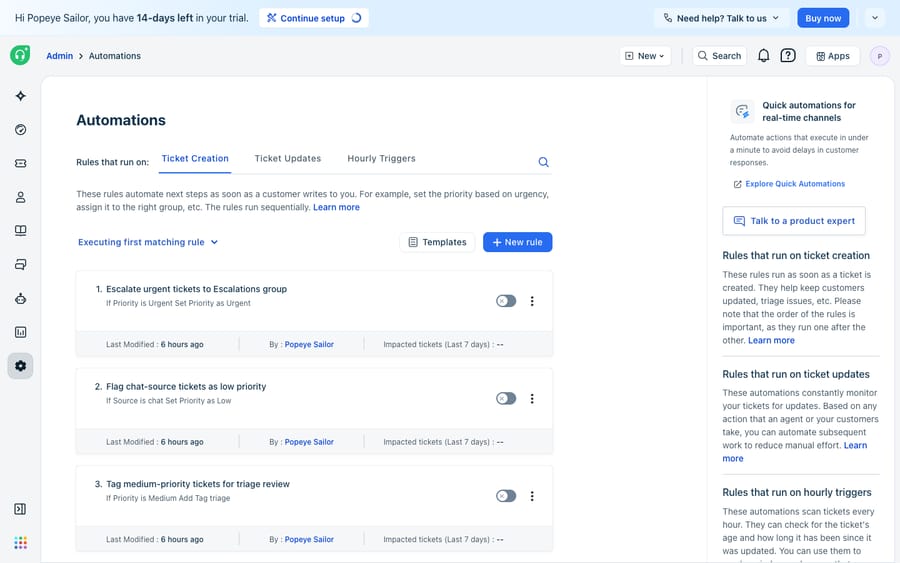Enable the Flag chat-source tickets rule toggle
900x563 pixels.
coord(506,399)
